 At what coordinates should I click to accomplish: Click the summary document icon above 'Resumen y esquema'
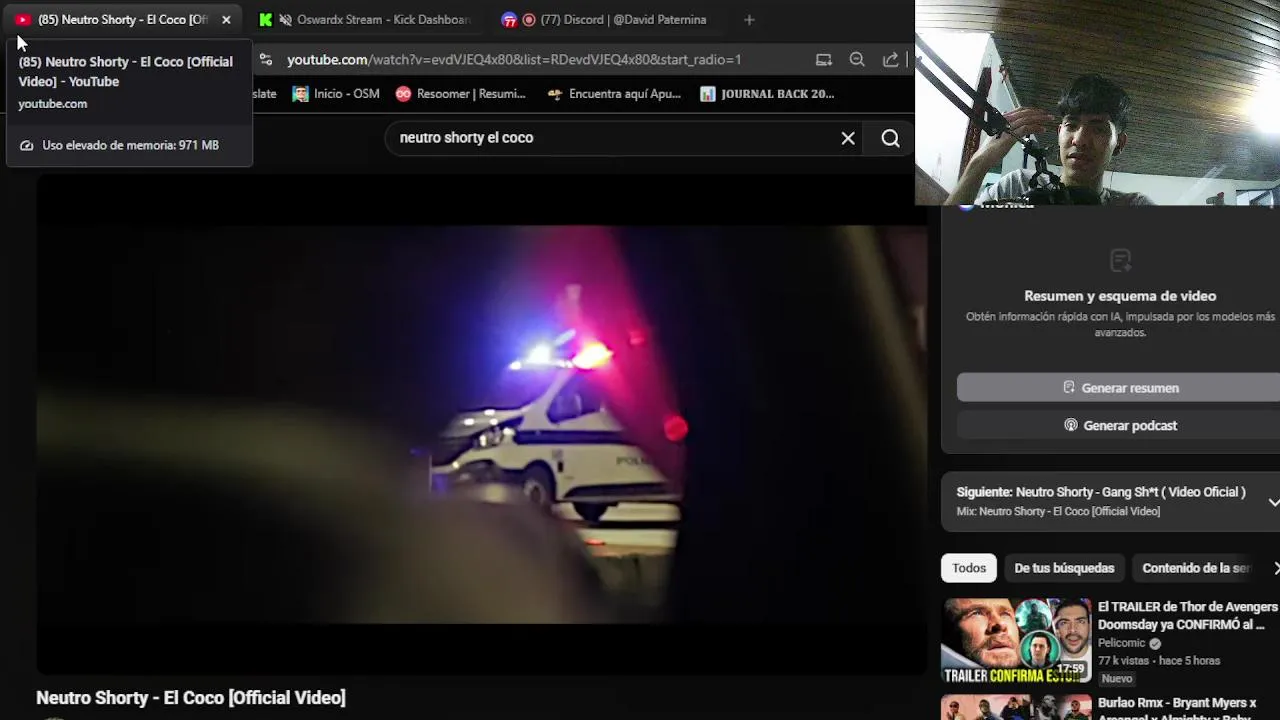tap(1120, 261)
